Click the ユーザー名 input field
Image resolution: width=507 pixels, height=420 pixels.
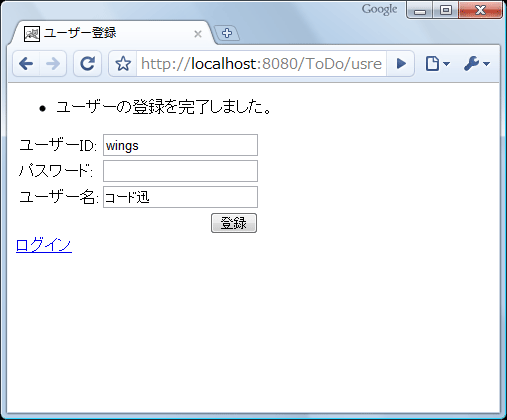(x=180, y=197)
